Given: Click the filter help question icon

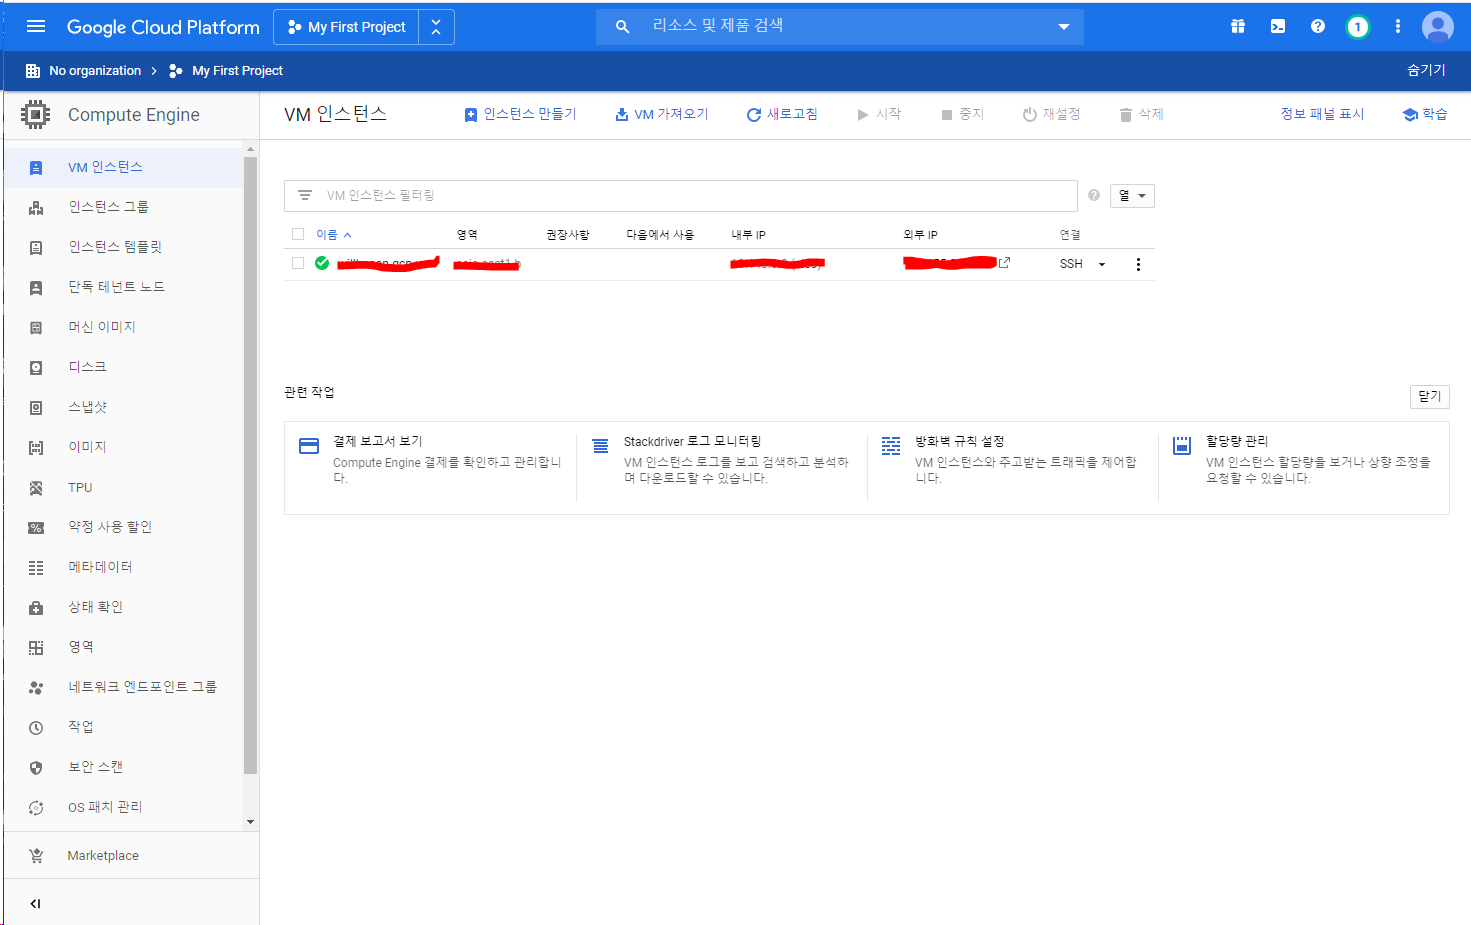Looking at the screenshot, I should (x=1094, y=196).
